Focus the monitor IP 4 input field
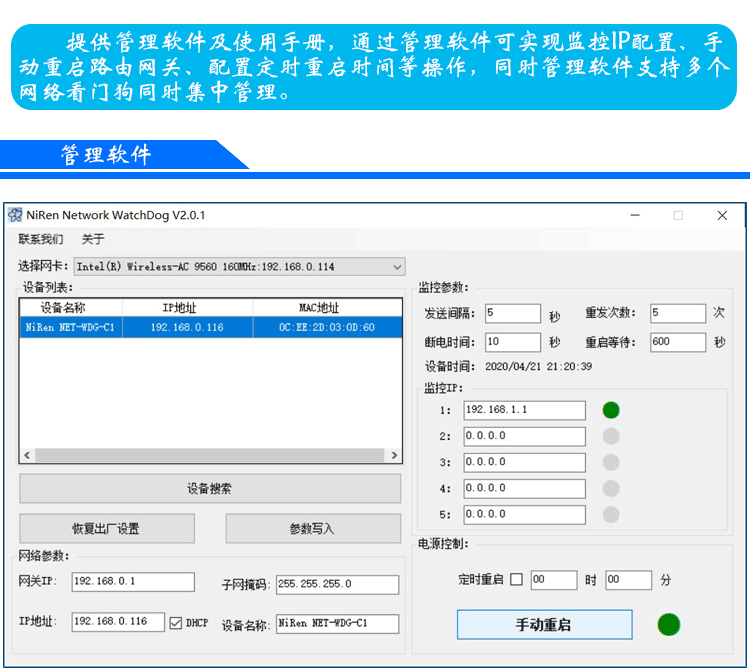The height and width of the screenshot is (668, 750). [524, 489]
